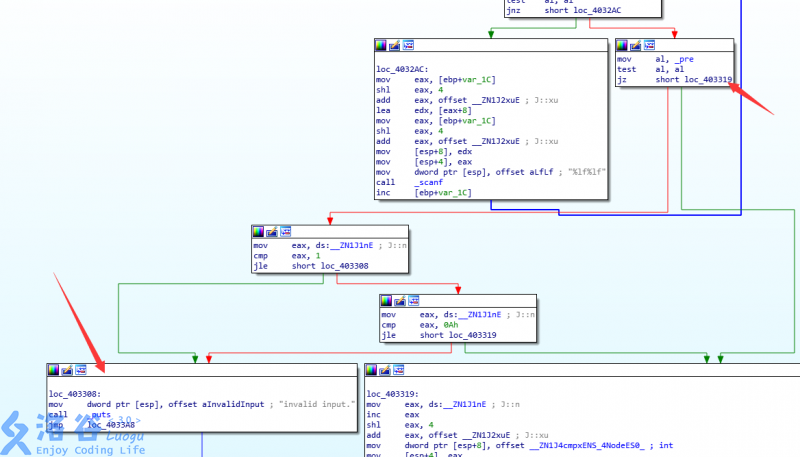Click the color icon on 'cmp eax, 0Ah' block
Image resolution: width=800 pixels, height=457 pixels.
(387, 300)
